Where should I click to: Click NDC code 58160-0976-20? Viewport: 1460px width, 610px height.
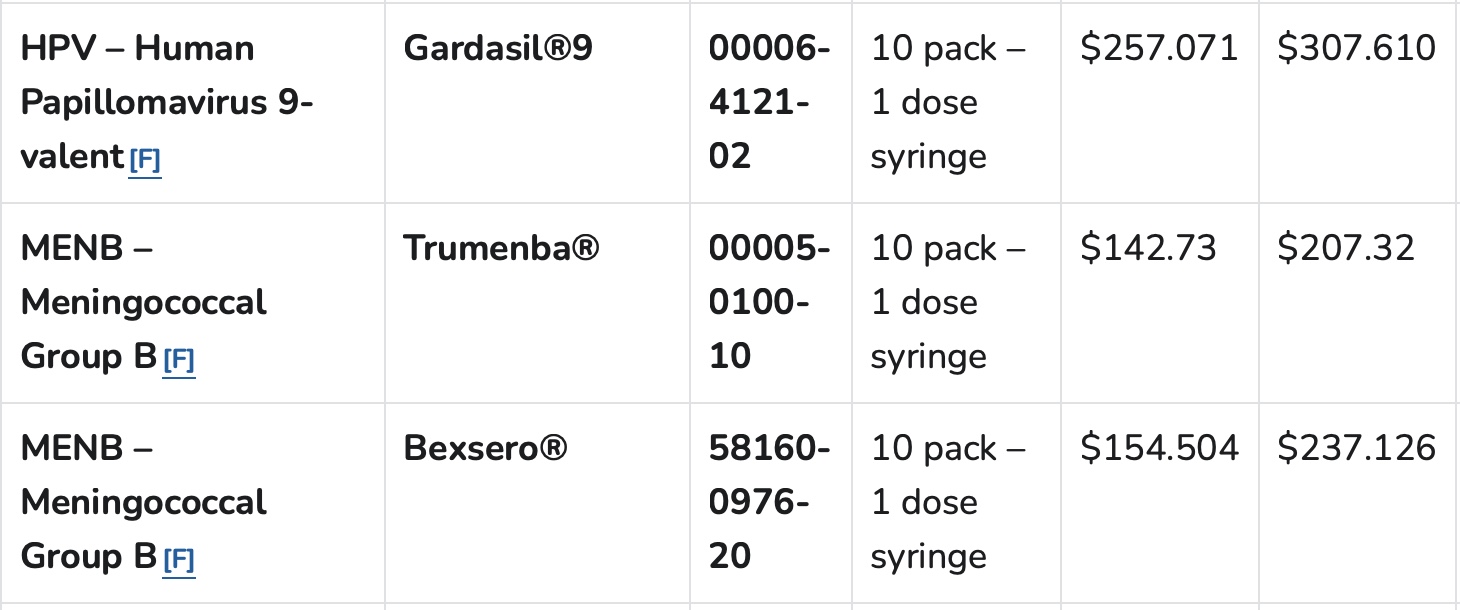point(769,502)
